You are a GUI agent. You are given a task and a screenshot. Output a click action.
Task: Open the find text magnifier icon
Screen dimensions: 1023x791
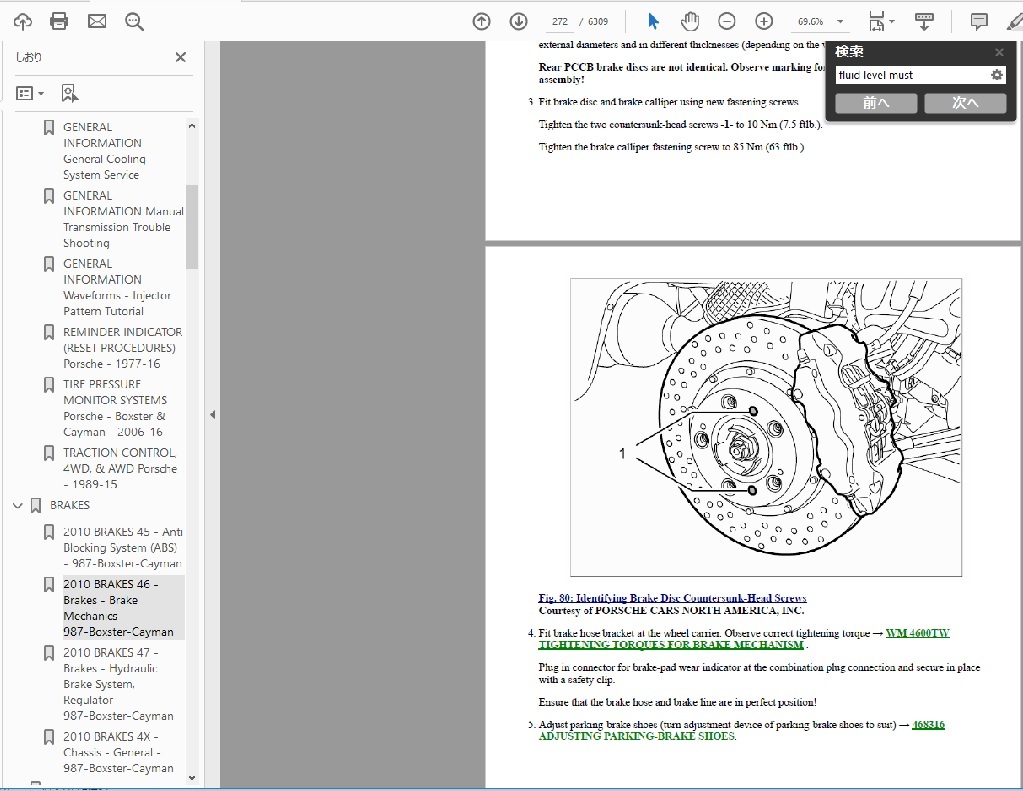click(134, 22)
